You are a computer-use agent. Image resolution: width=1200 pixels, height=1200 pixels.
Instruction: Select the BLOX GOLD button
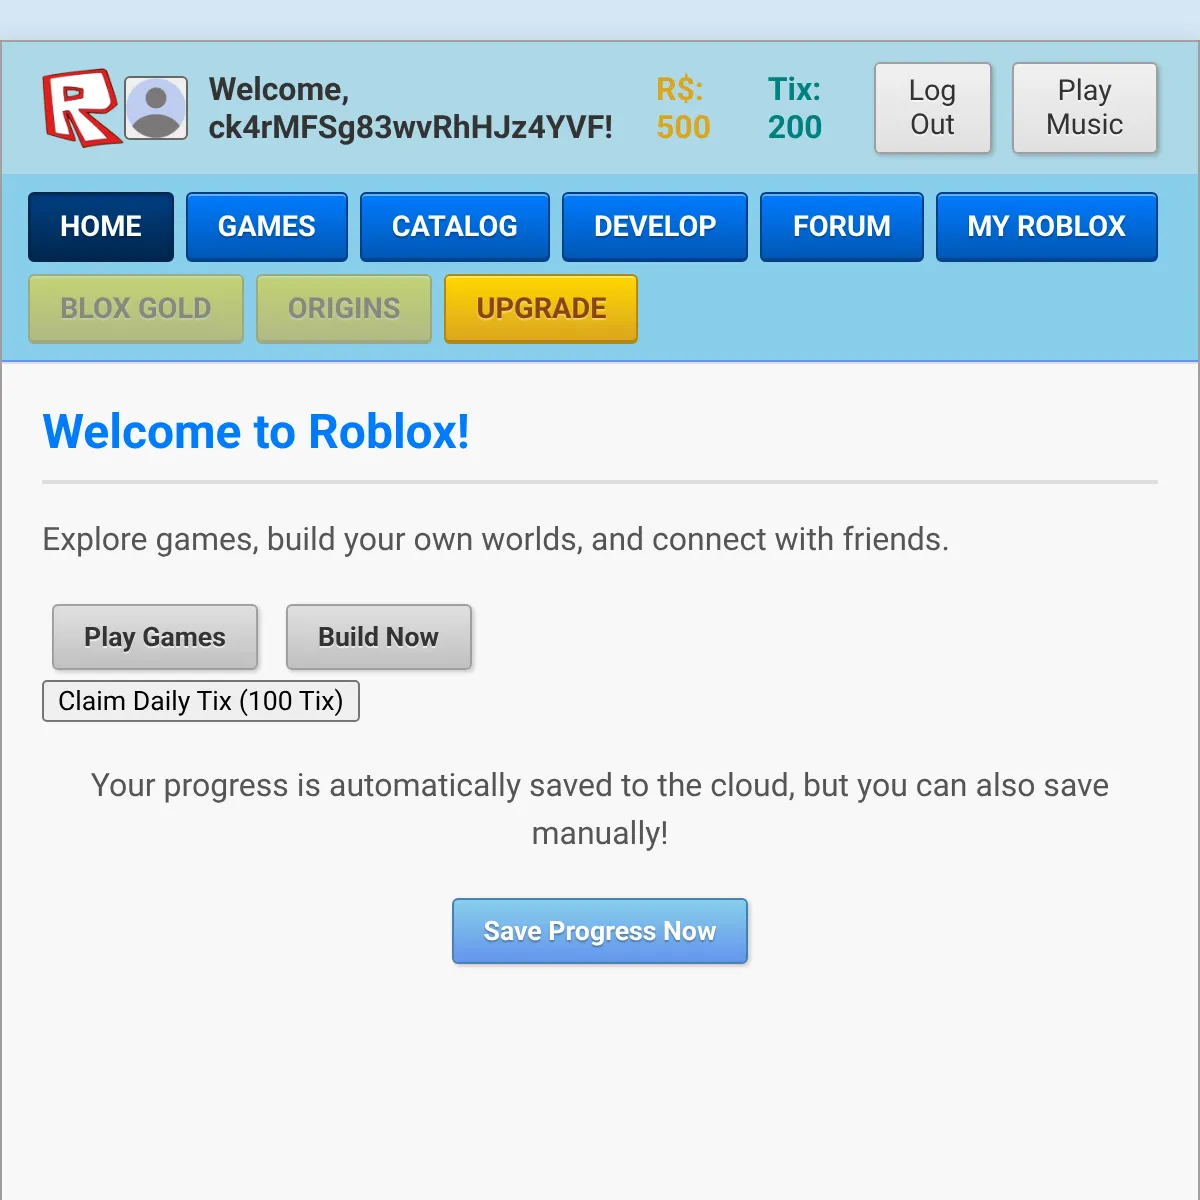136,309
